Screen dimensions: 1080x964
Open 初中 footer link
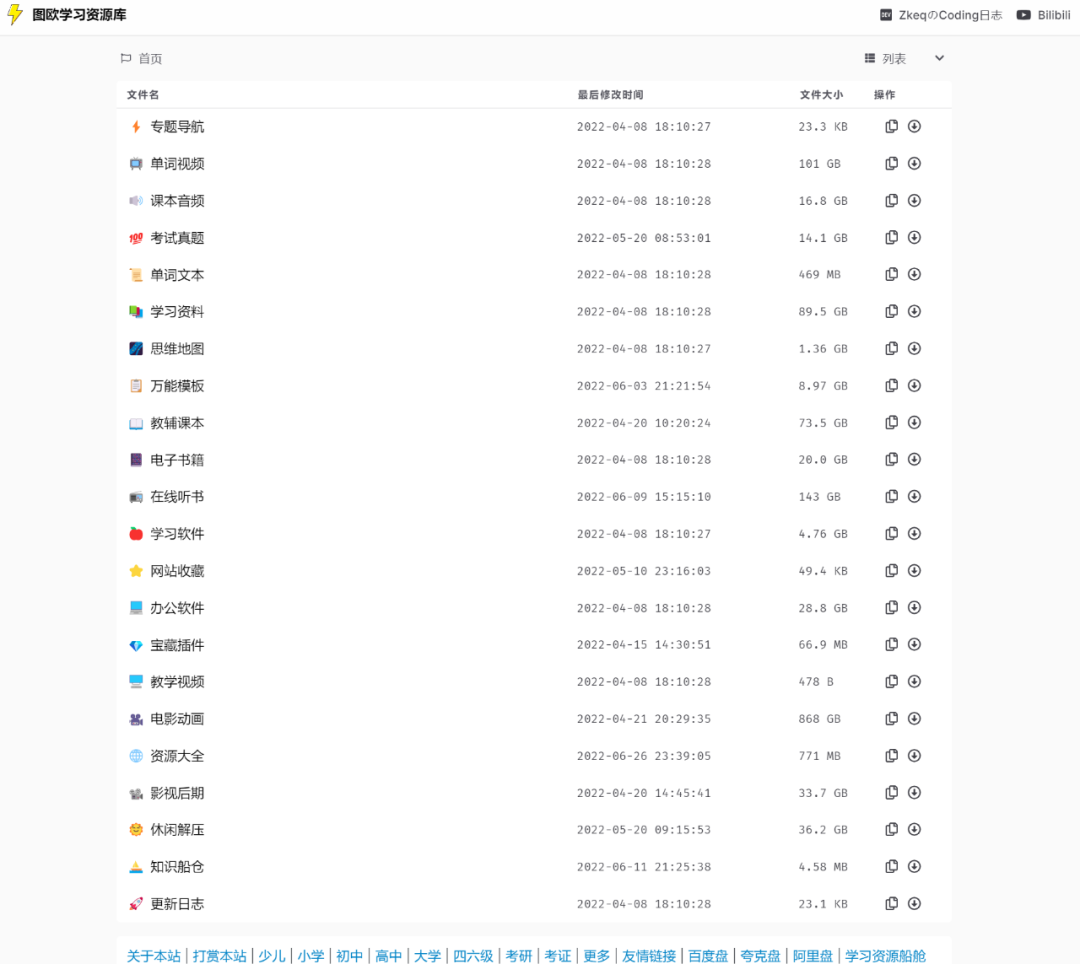click(349, 956)
